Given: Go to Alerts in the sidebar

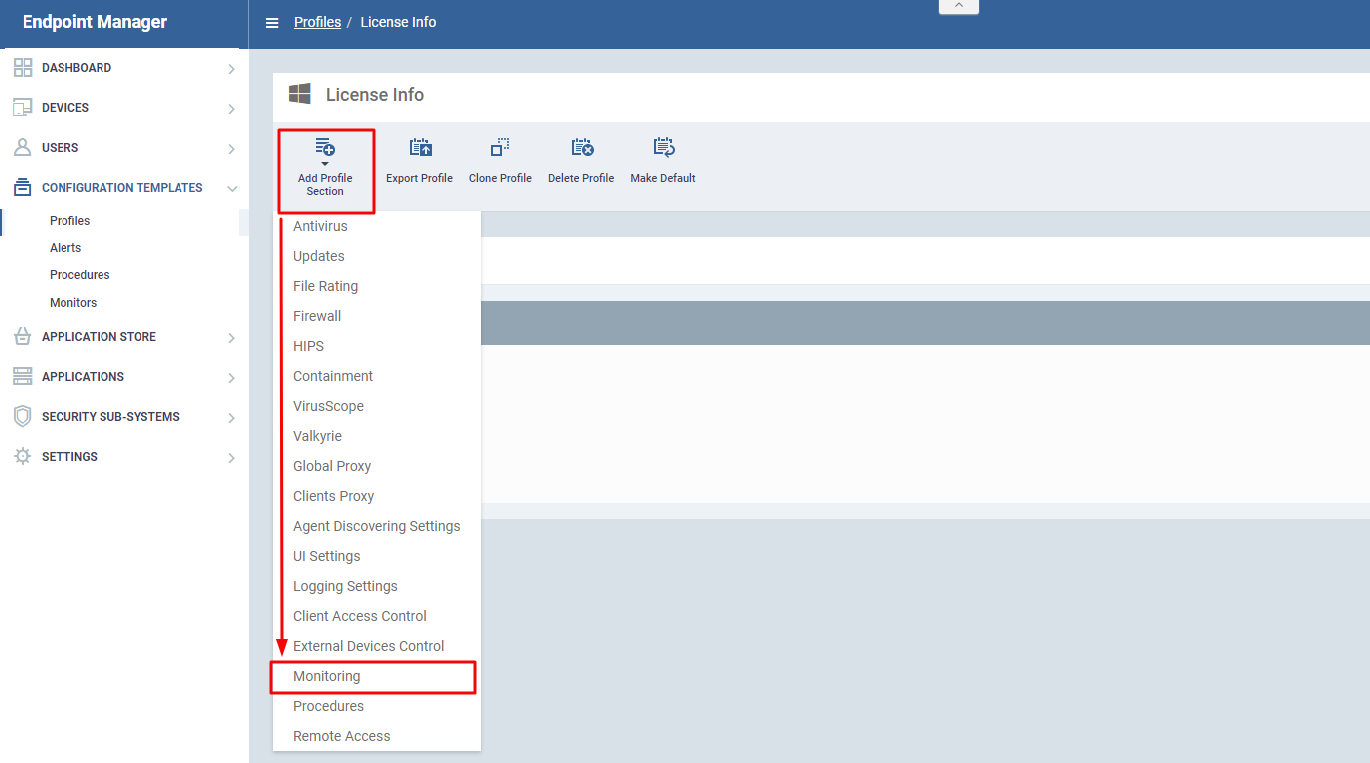Looking at the screenshot, I should [66, 248].
